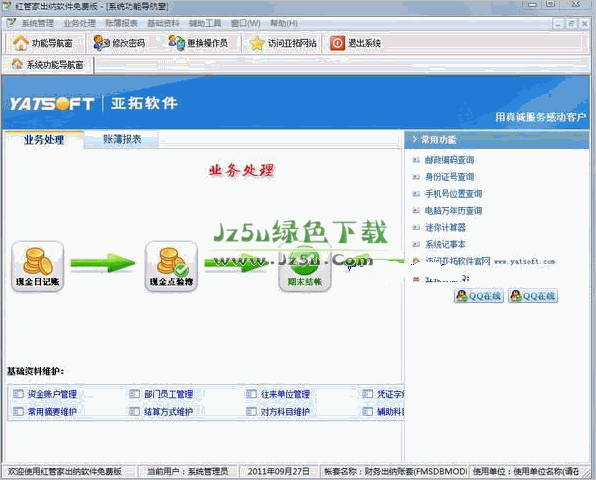This screenshot has width=596, height=480.
Task: Click red 业务处理 heading text
Action: pyautogui.click(x=241, y=170)
